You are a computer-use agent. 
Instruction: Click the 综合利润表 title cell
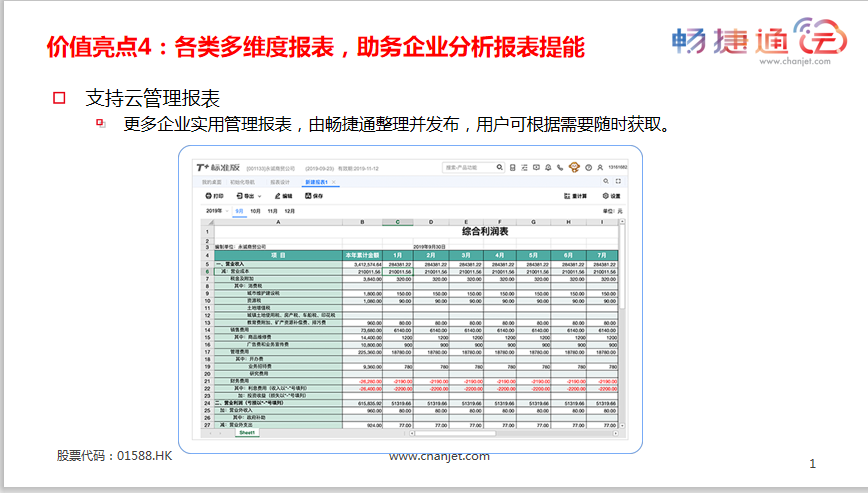pos(485,231)
